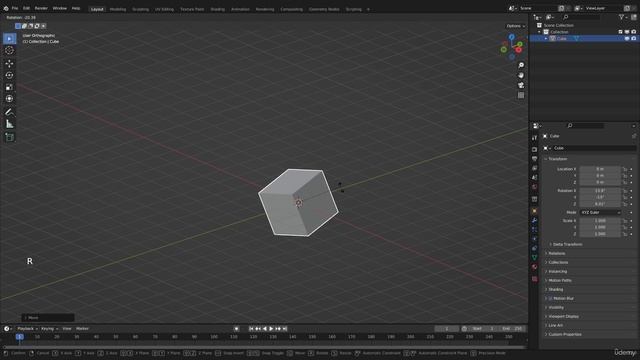The width and height of the screenshot is (640, 360).
Task: Click the pan view hand icon
Action: click(521, 76)
